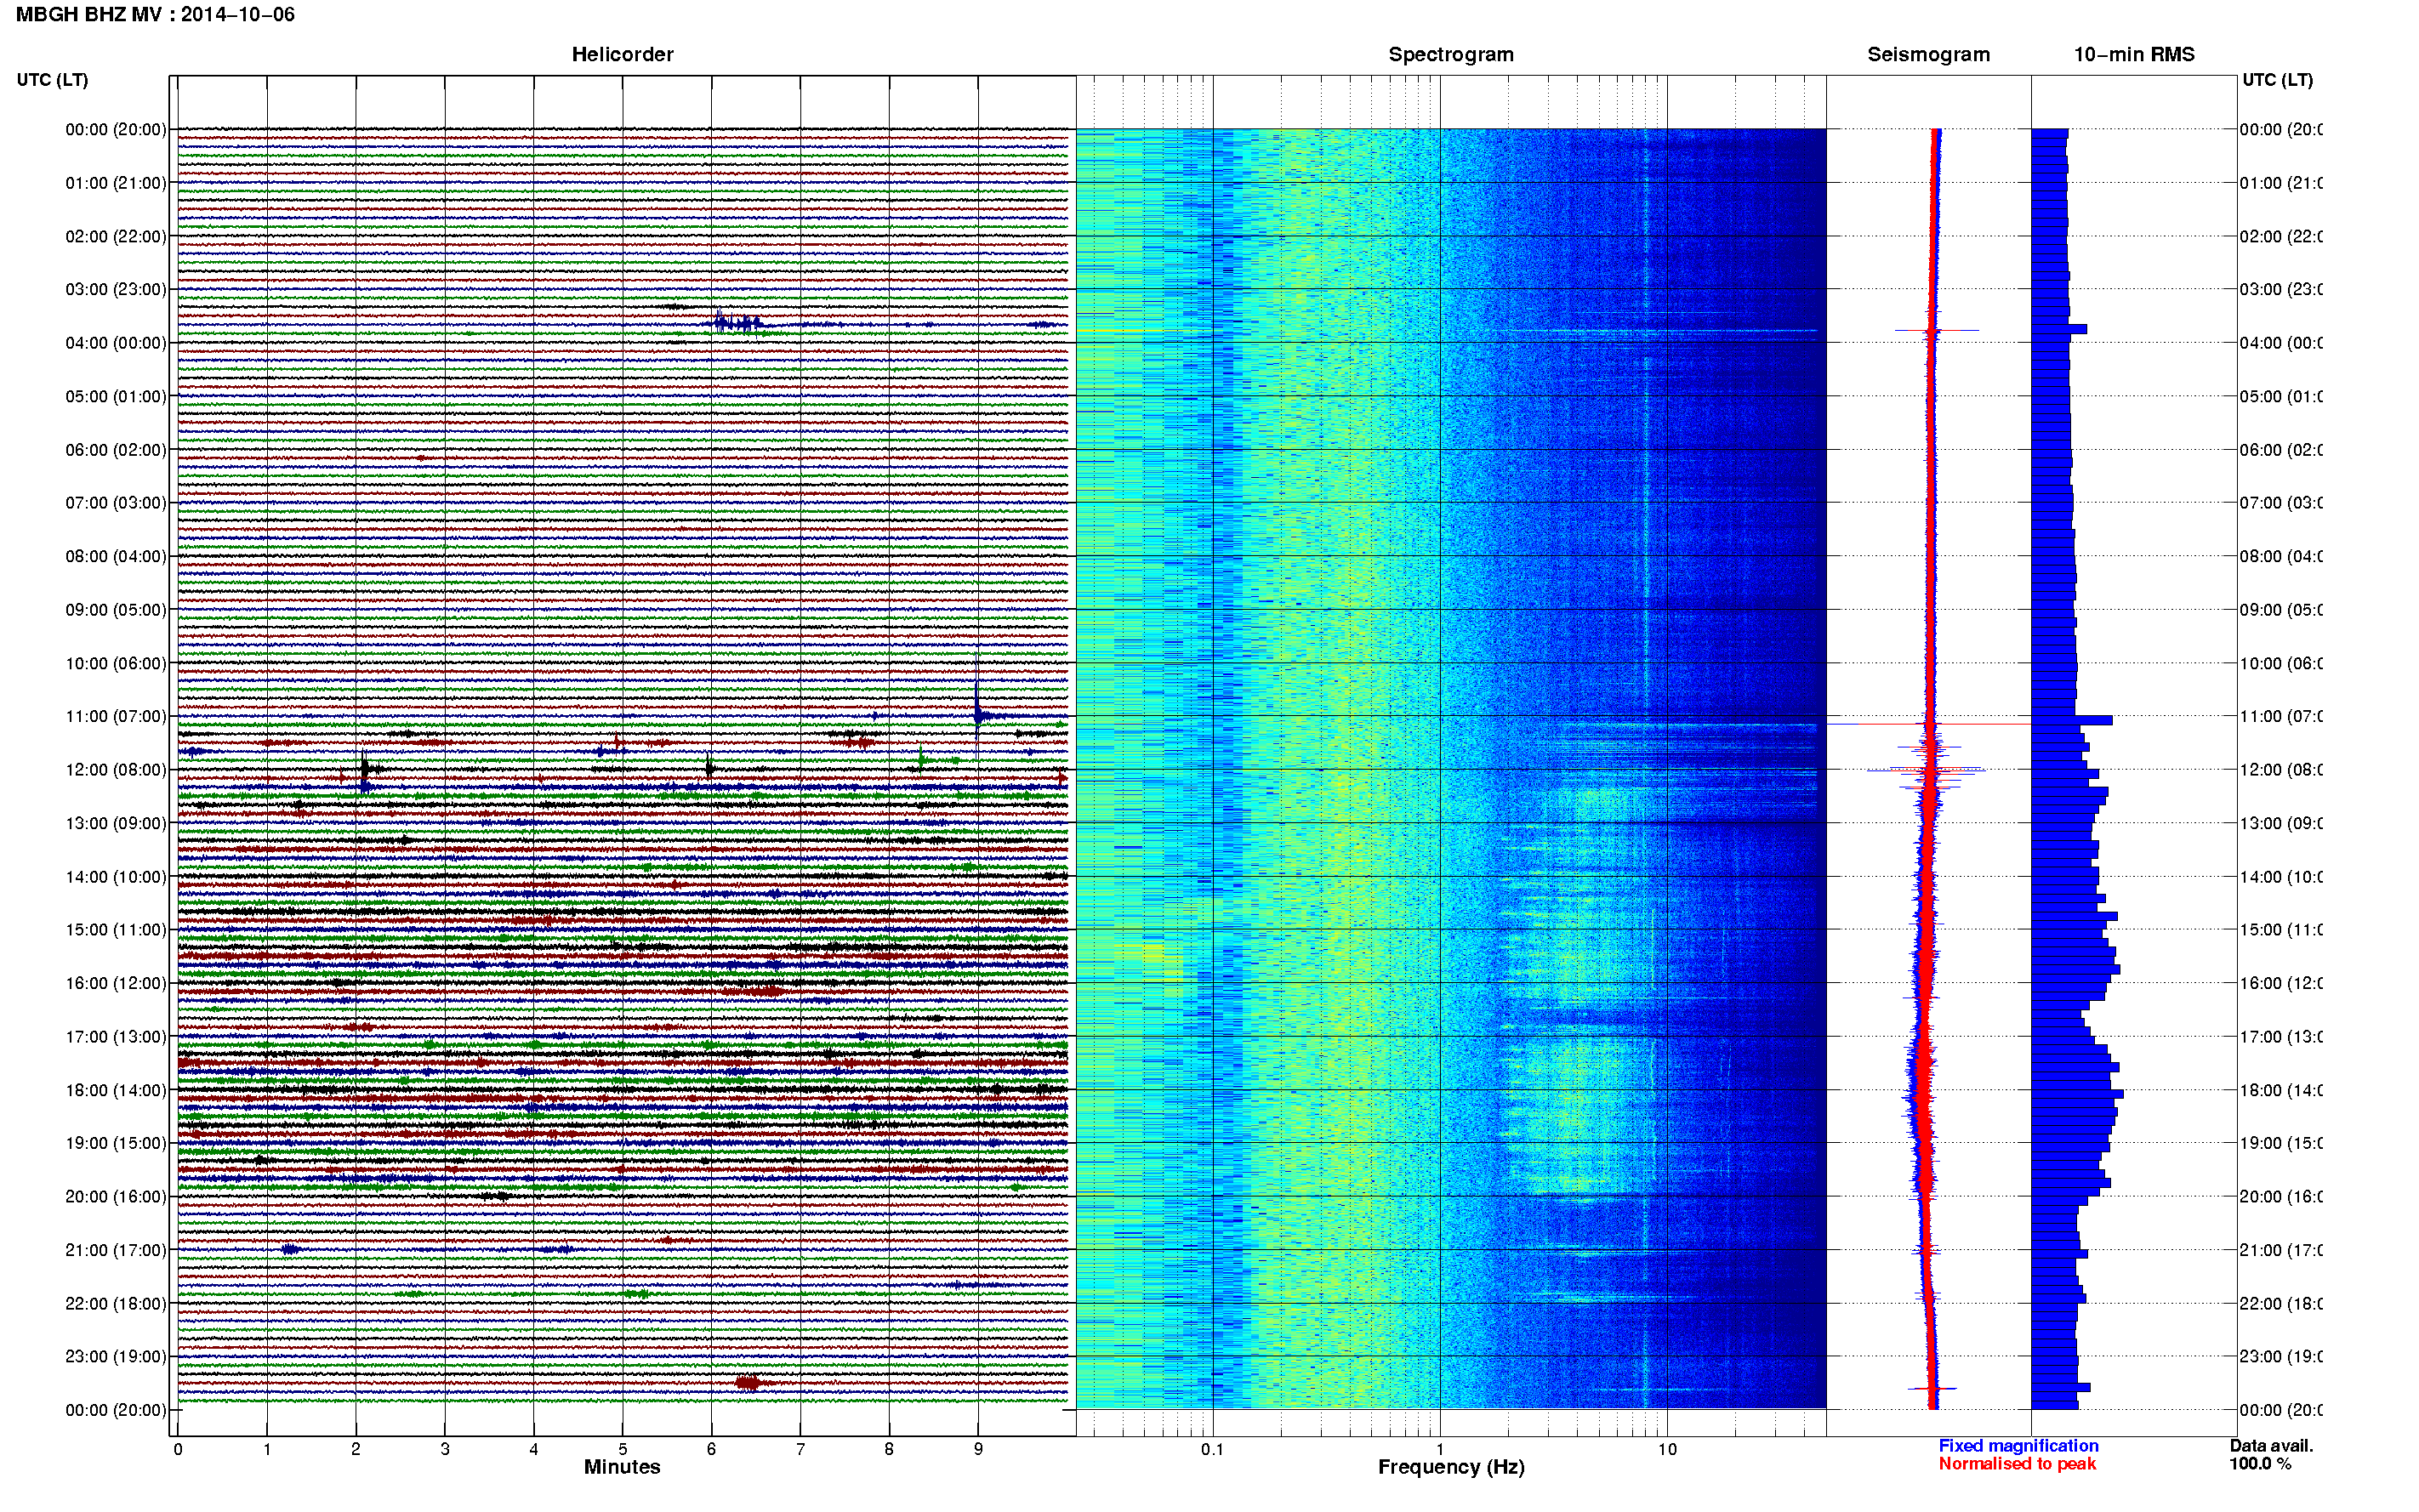Click the blue event burst near 03:50 trace
This screenshot has height=1512, width=2419.
pos(738,323)
